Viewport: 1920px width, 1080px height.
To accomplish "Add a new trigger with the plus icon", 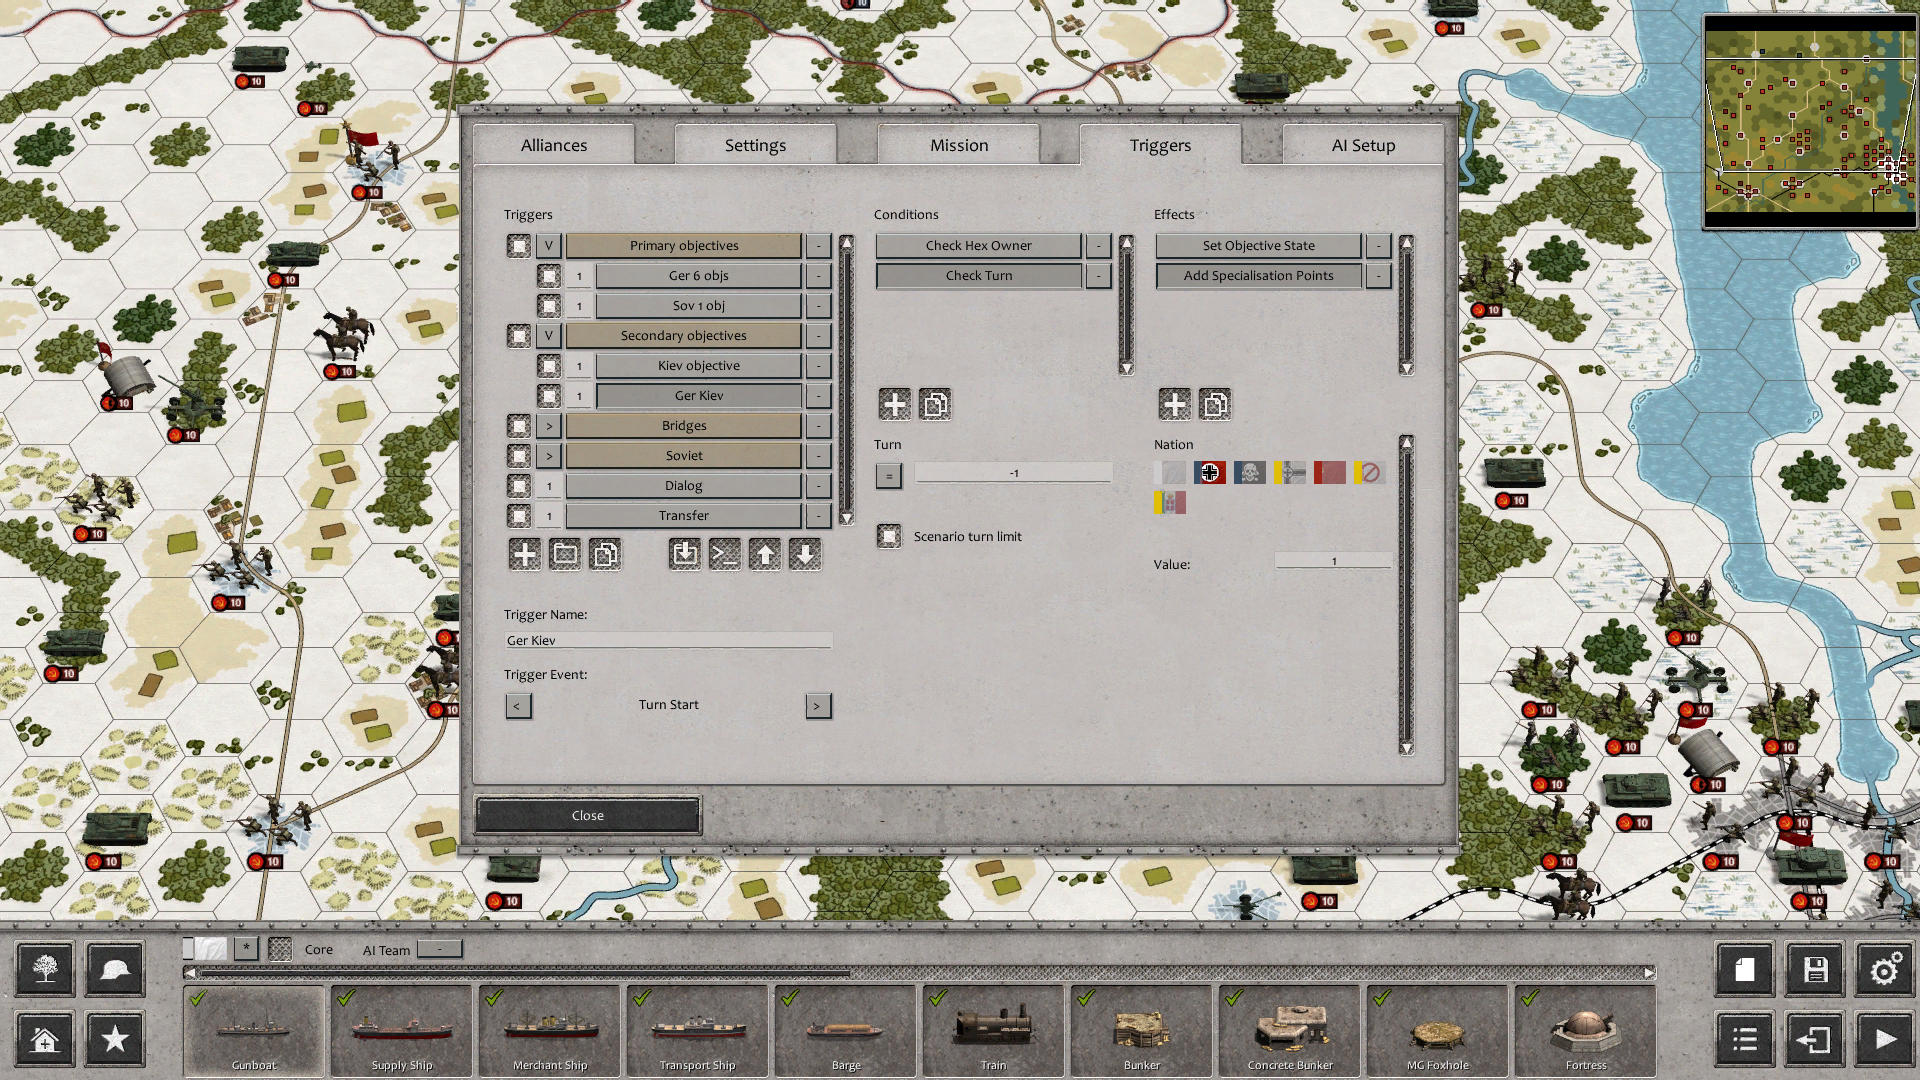I will [x=524, y=554].
